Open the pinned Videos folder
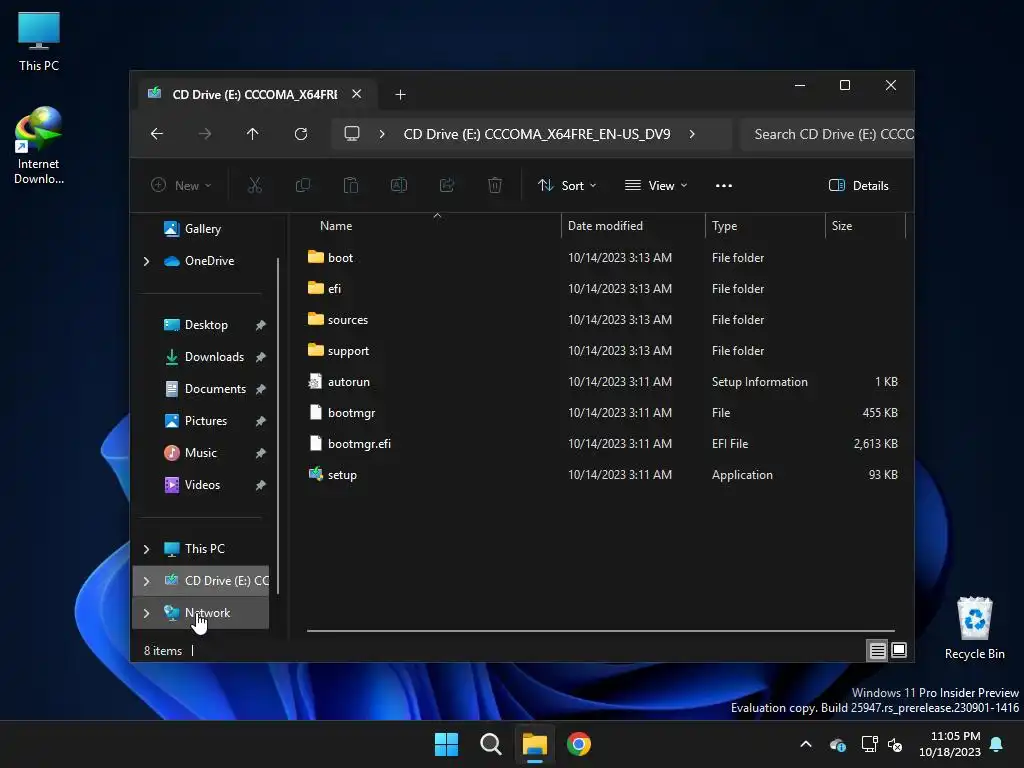Image resolution: width=1024 pixels, height=768 pixels. (x=202, y=485)
